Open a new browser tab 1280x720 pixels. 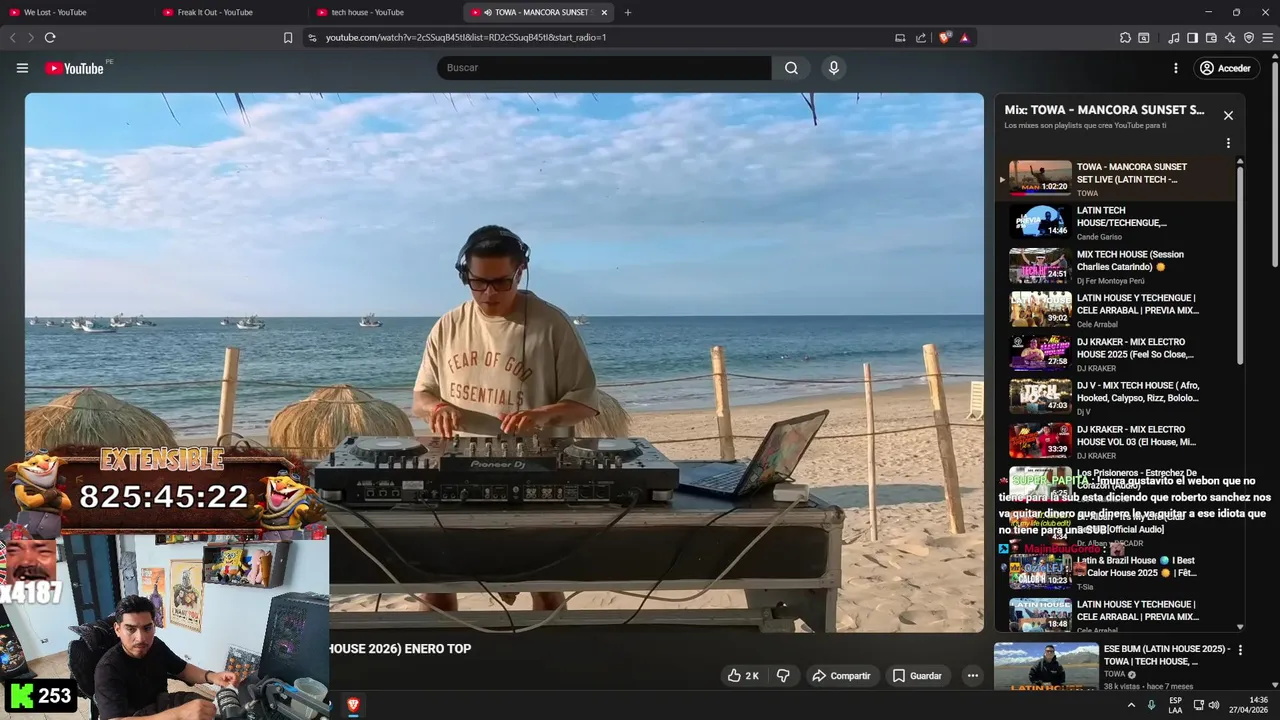[628, 12]
